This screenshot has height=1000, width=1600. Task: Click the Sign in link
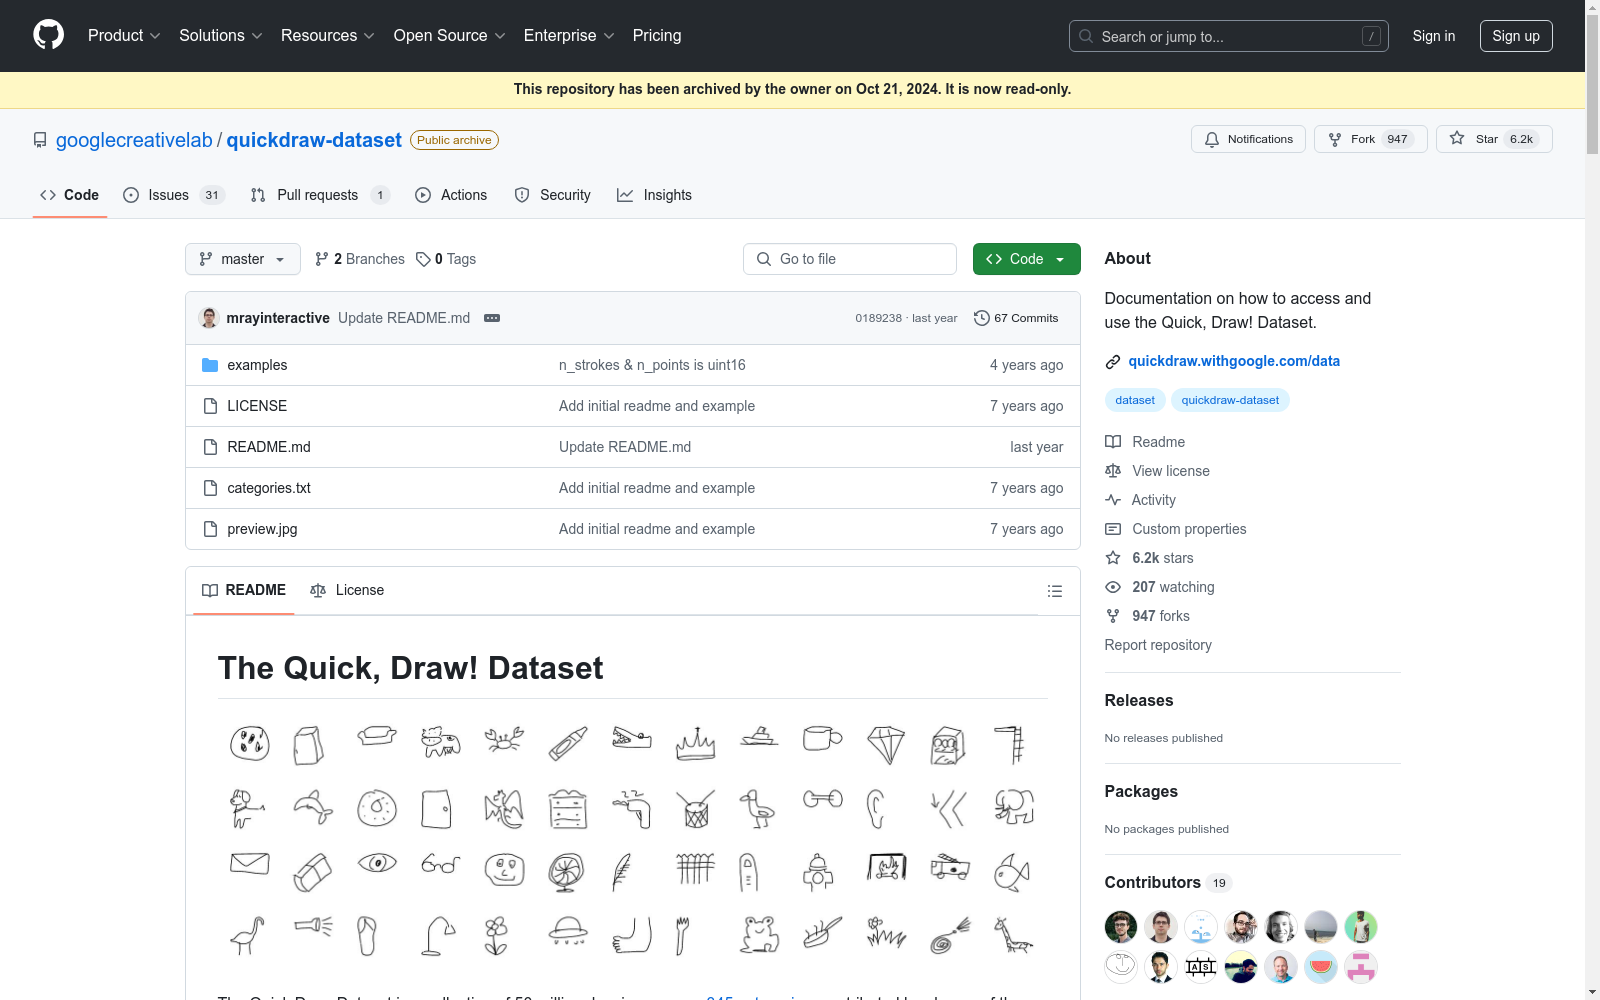coord(1434,36)
